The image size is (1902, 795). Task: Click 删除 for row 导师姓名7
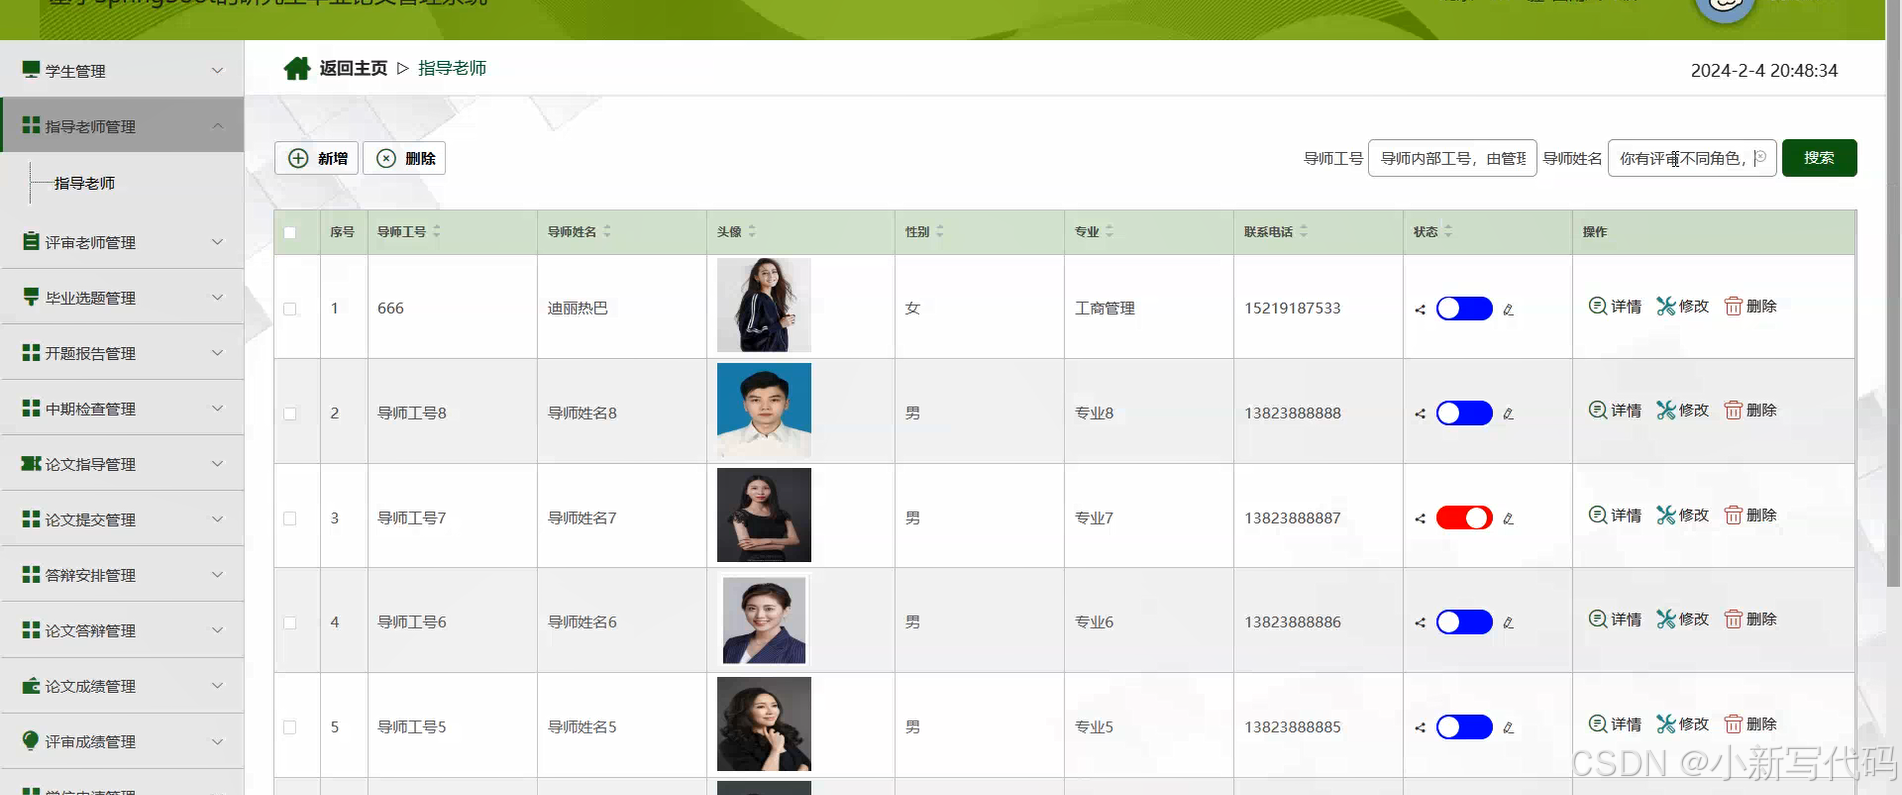1751,515
